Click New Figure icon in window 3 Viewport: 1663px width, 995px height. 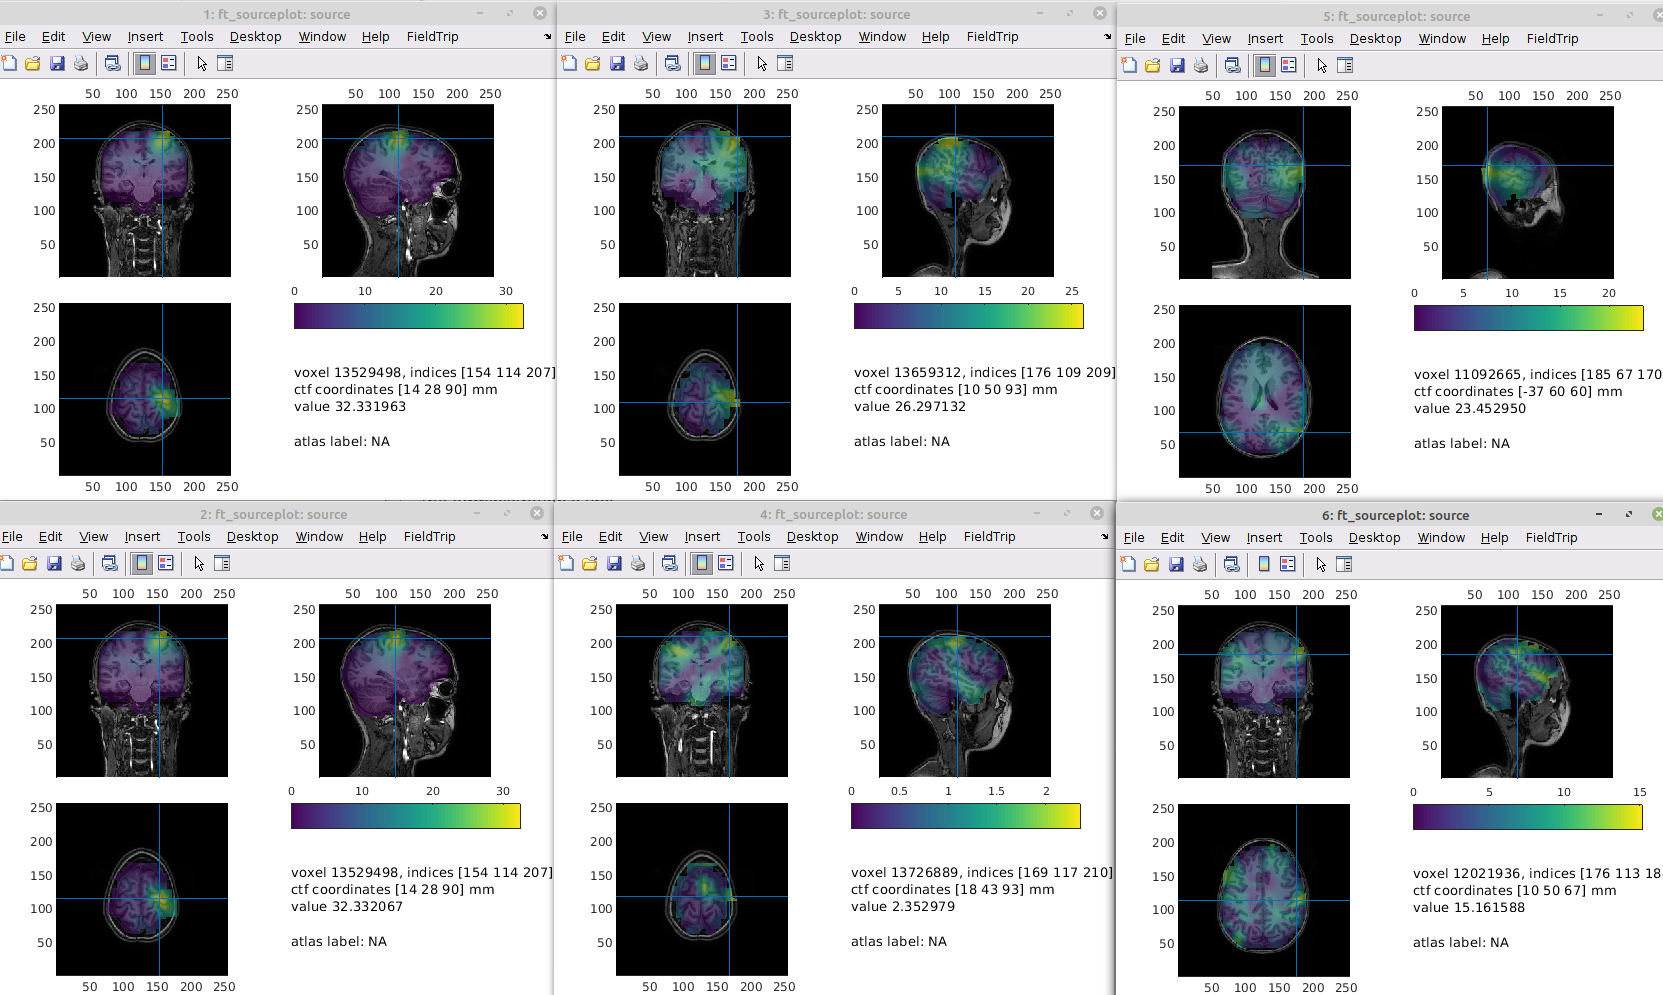[569, 63]
